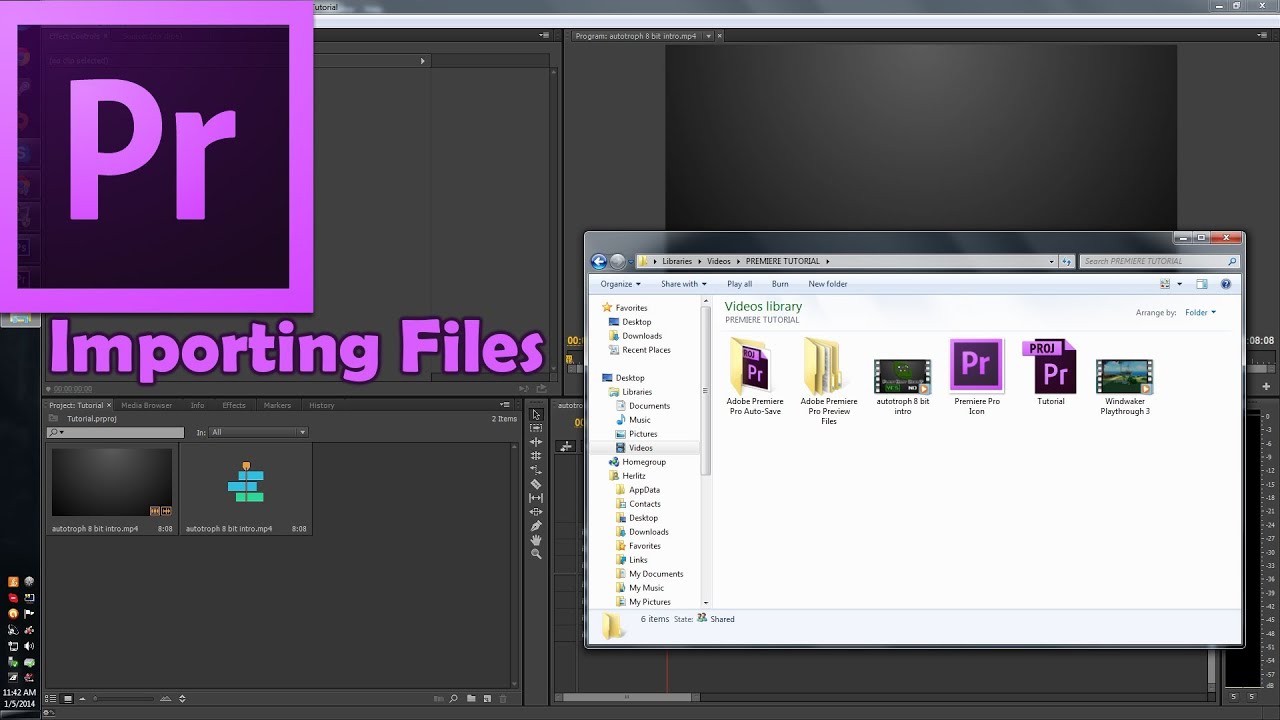1280x720 pixels.
Task: Select the Selection tool in Premiere tools panel
Action: [x=536, y=414]
